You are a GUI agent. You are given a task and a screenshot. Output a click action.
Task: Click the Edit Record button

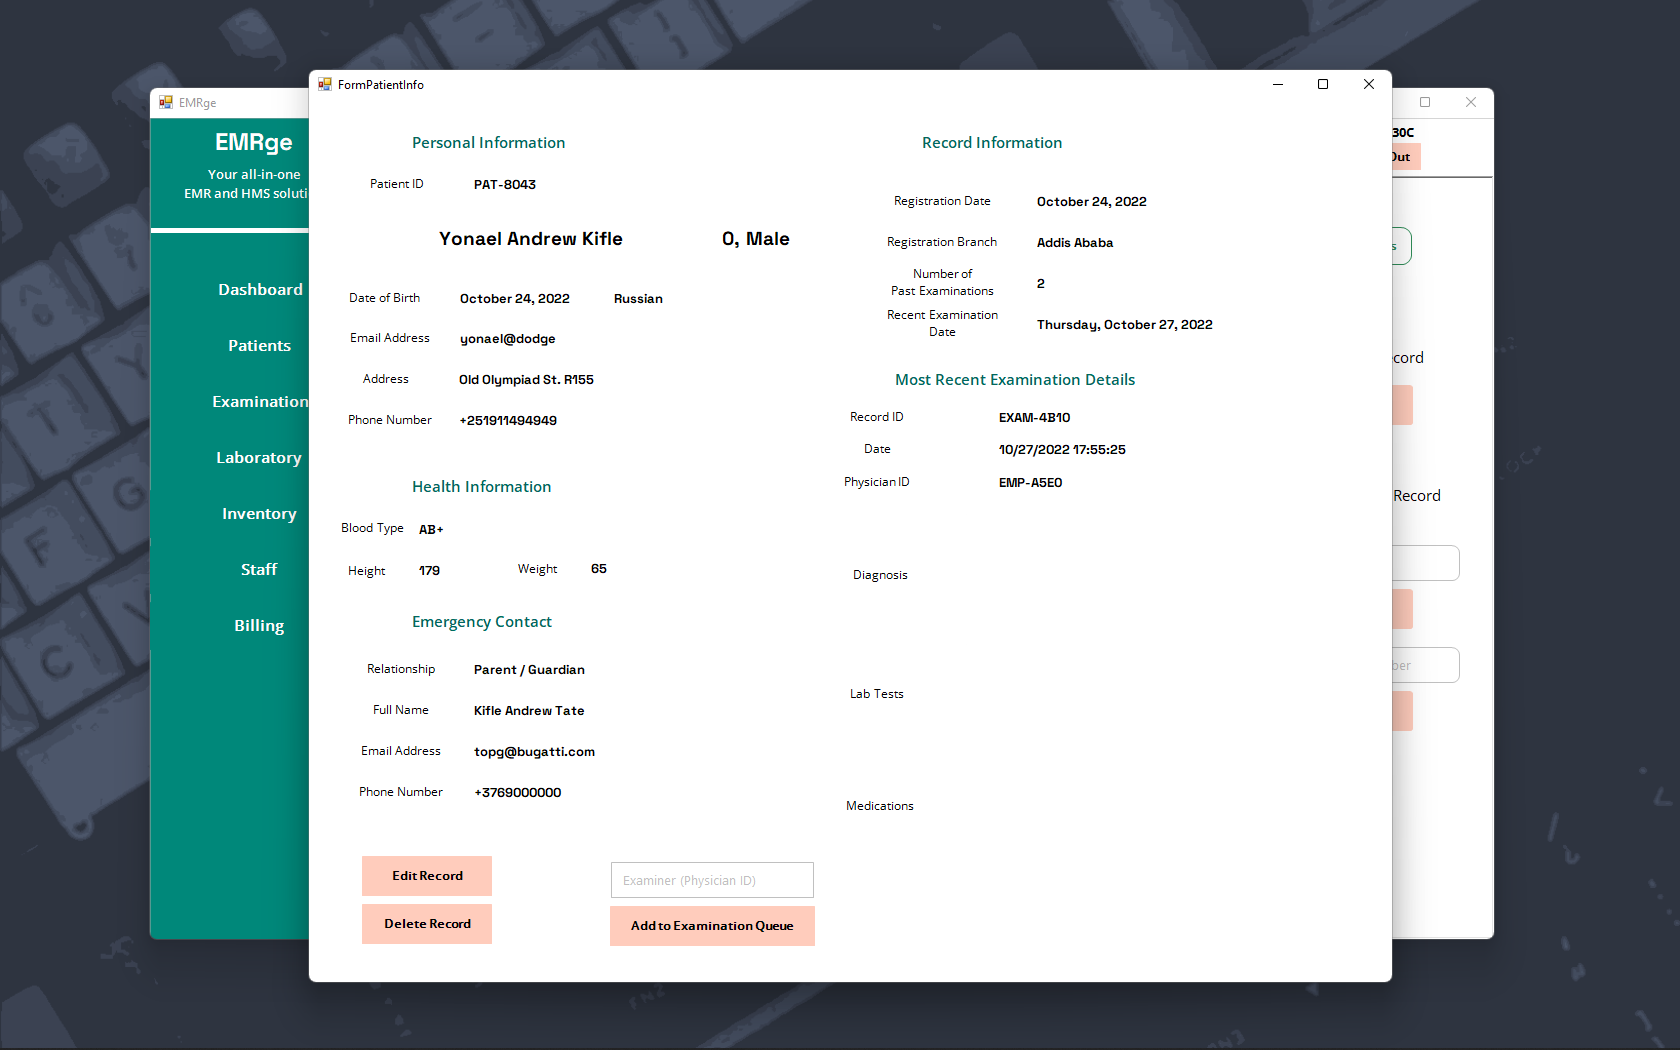coord(426,875)
